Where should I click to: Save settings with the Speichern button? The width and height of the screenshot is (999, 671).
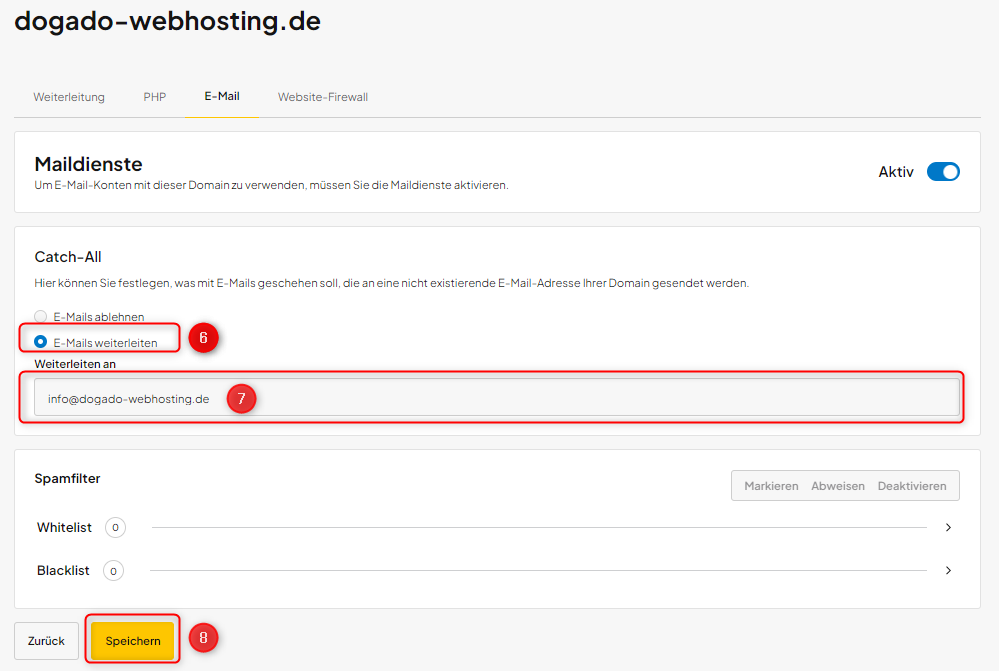tap(133, 641)
